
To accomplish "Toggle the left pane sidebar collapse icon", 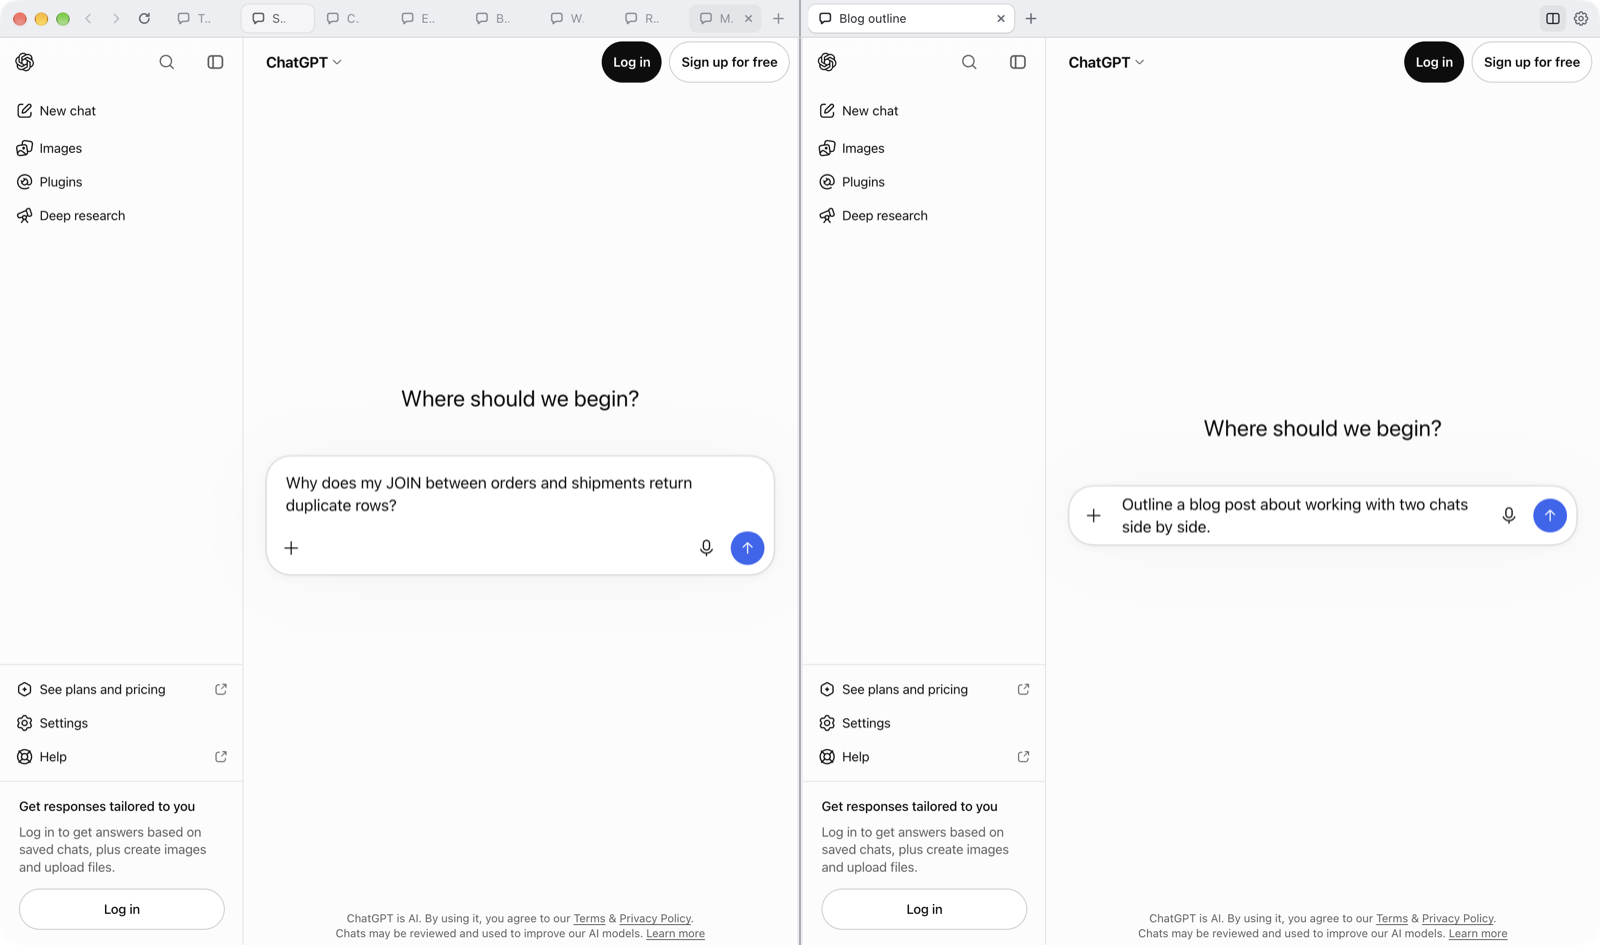I will coord(215,62).
